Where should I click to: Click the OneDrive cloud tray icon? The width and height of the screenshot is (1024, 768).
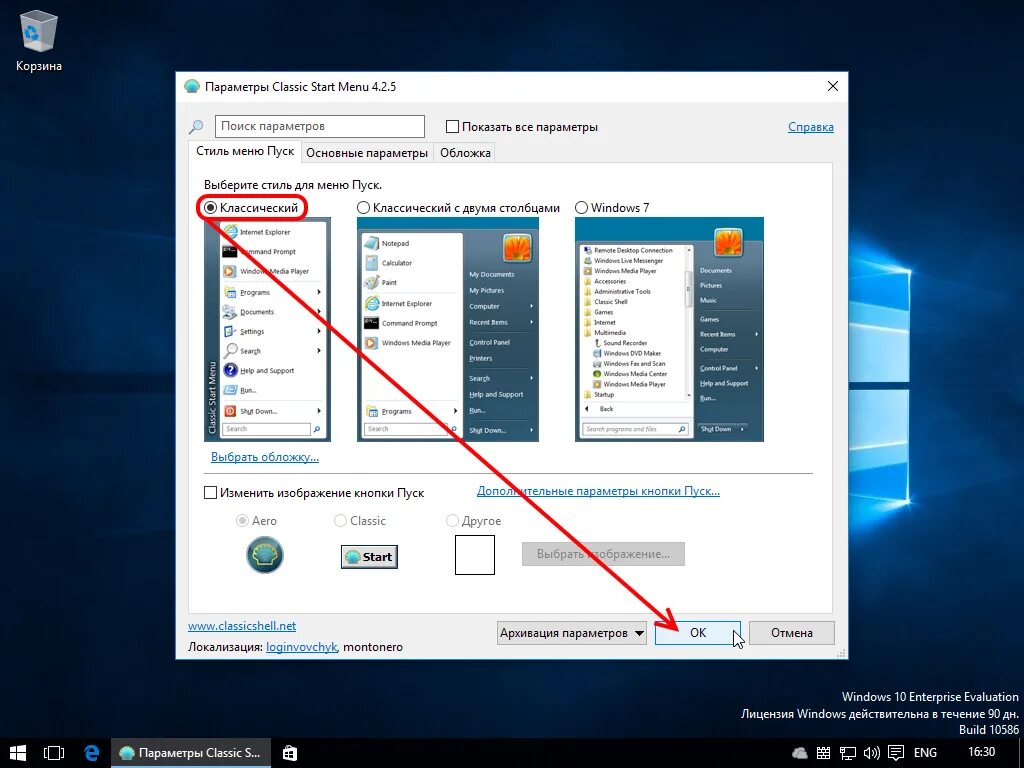tap(799, 753)
